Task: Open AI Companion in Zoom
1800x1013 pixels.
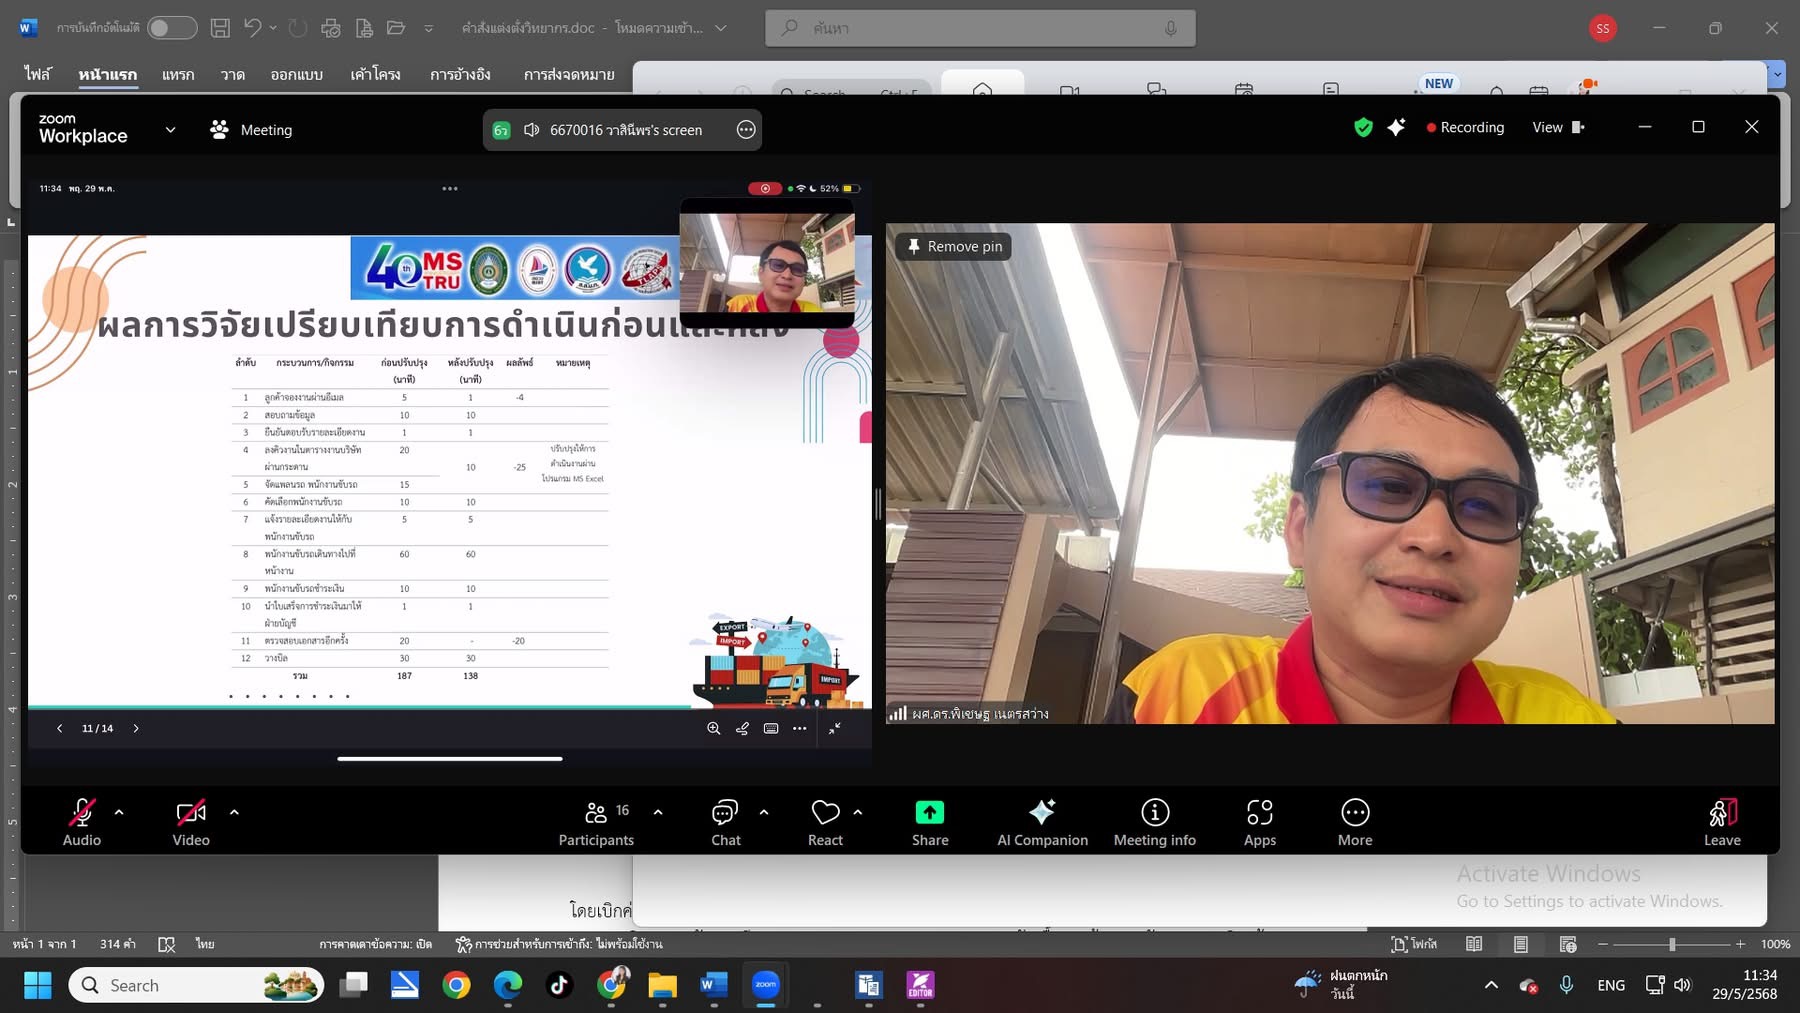Action: (1042, 822)
